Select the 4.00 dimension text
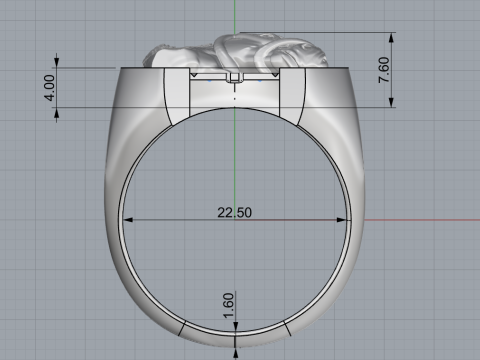This screenshot has width=480, height=360. click(x=49, y=88)
